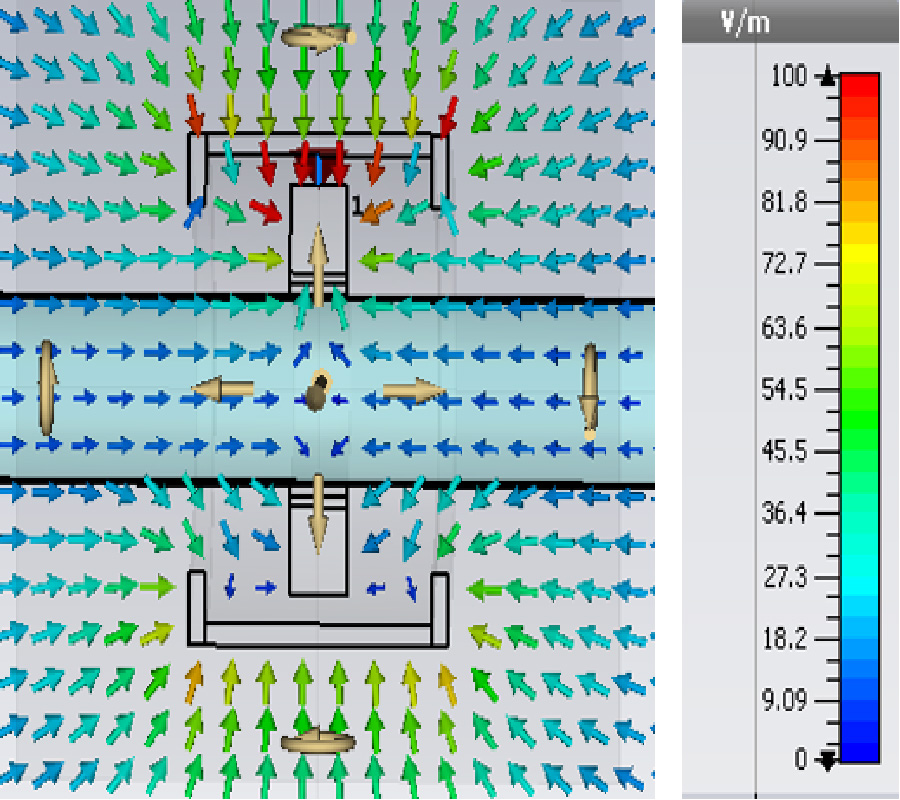Image resolution: width=900 pixels, height=800 pixels.
Task: Select the blue port cone above port 1
Action: point(319,170)
